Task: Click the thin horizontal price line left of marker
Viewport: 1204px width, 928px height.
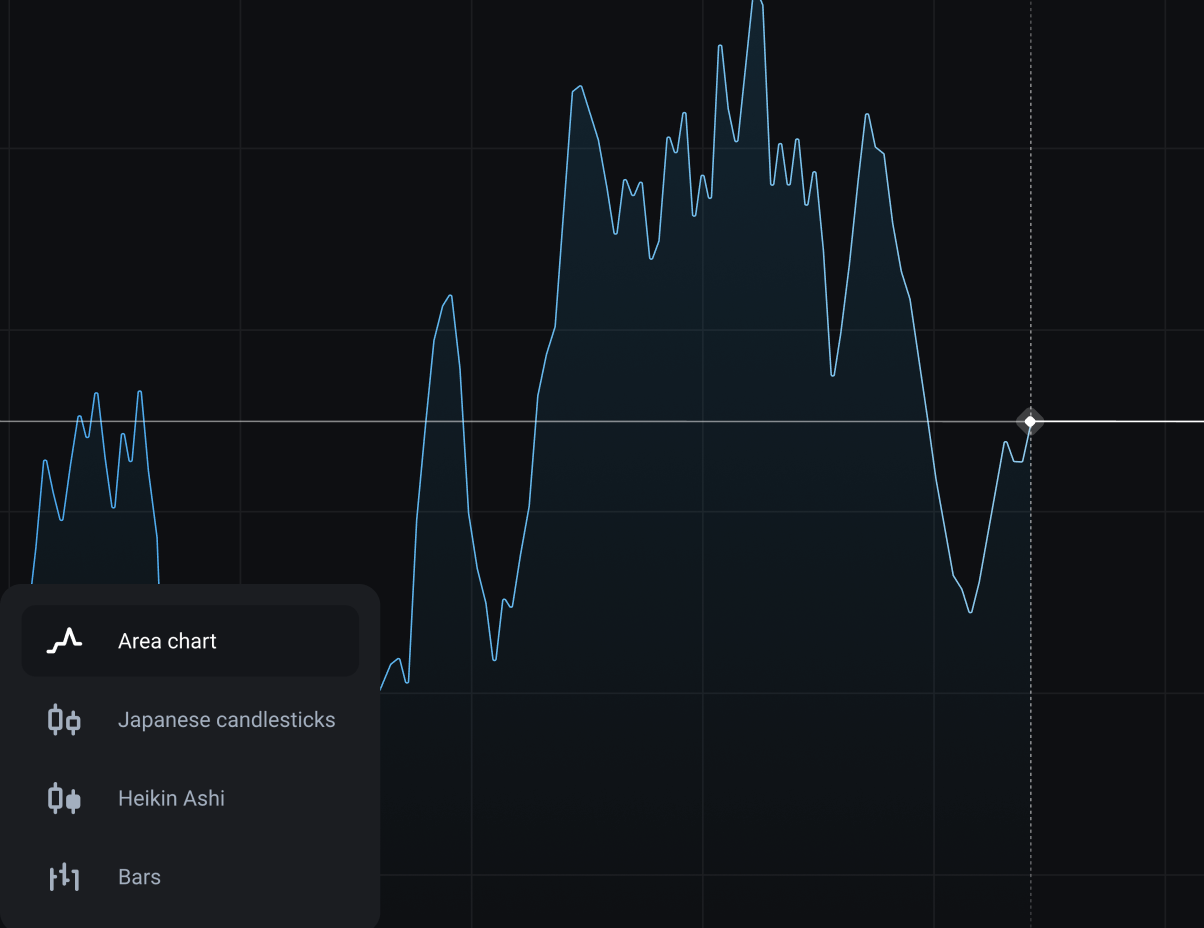Action: (x=300, y=421)
